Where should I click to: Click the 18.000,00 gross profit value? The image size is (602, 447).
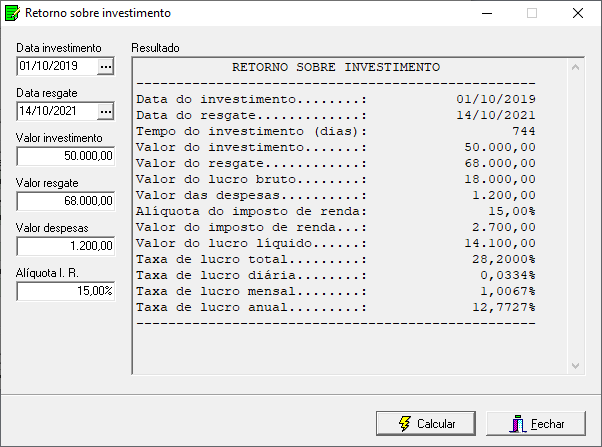(x=500, y=179)
